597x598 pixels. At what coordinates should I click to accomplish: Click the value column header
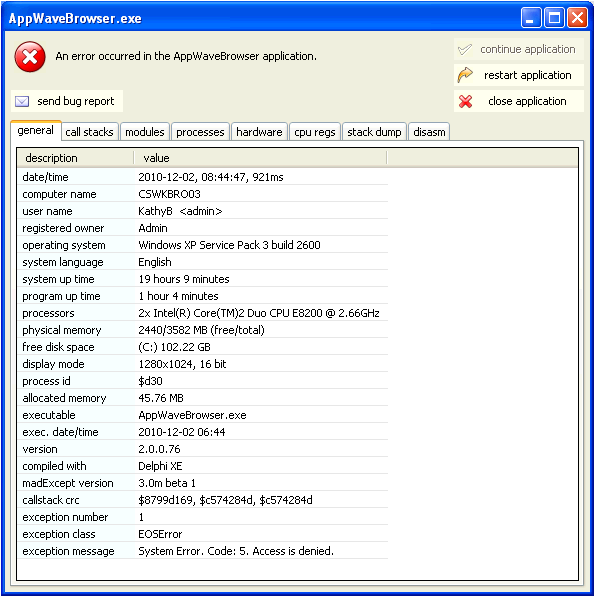tap(260, 158)
